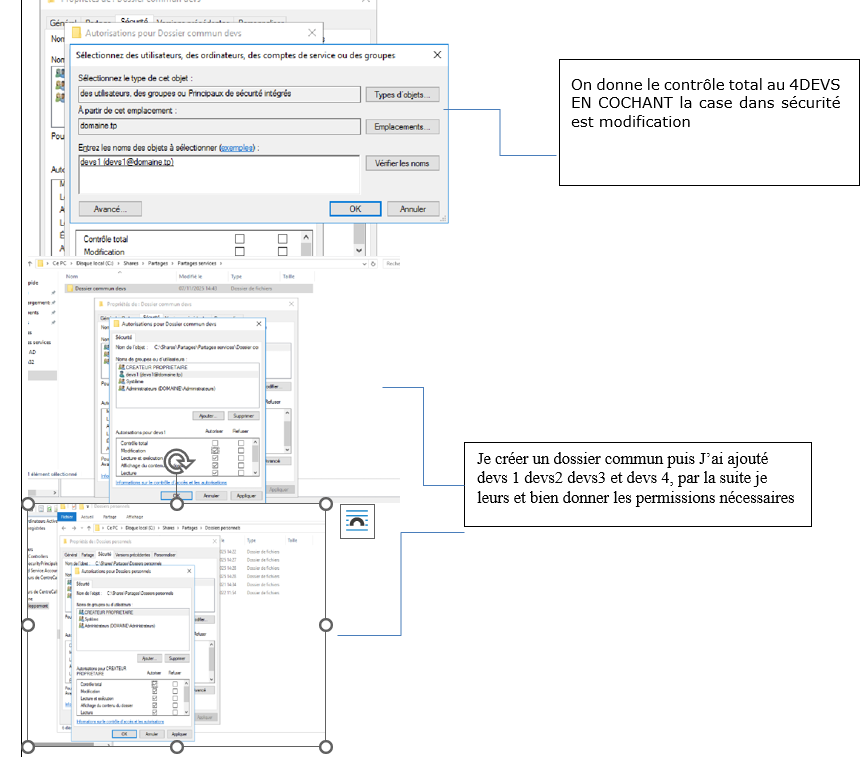
Task: Open the Avancé... options
Action: tap(110, 209)
